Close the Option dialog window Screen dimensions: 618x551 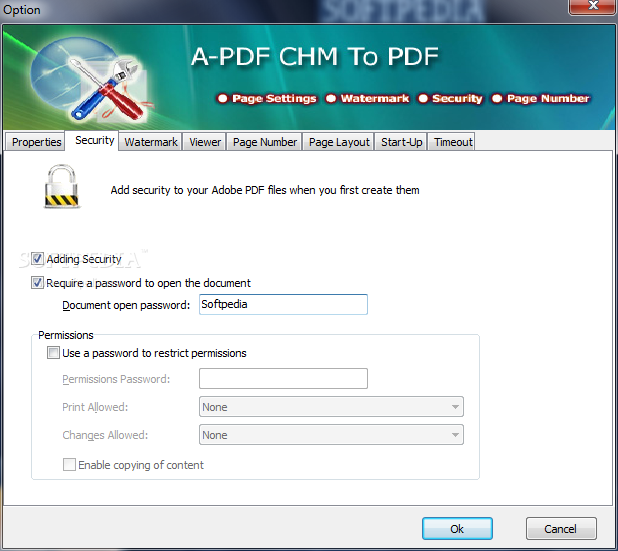(592, 6)
